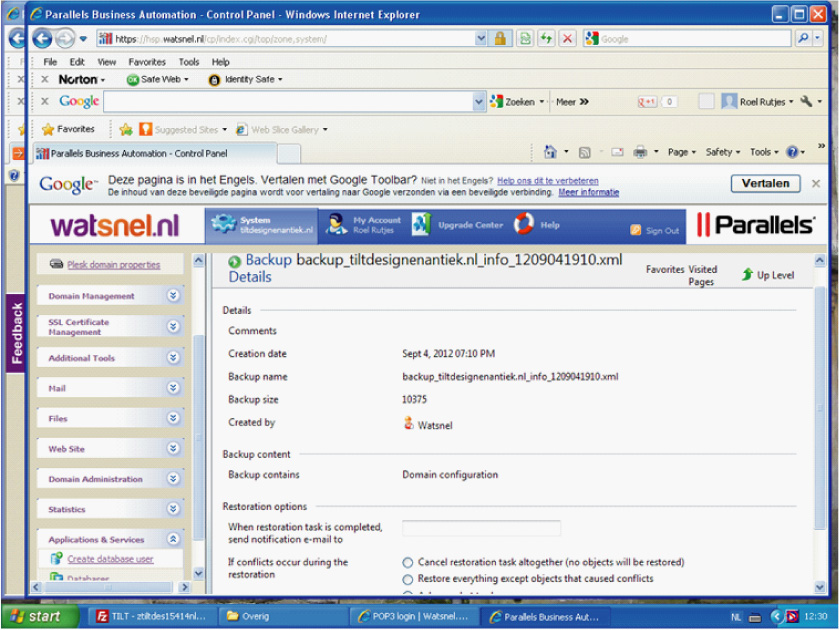Click the Google +1 button in toolbar

click(647, 102)
